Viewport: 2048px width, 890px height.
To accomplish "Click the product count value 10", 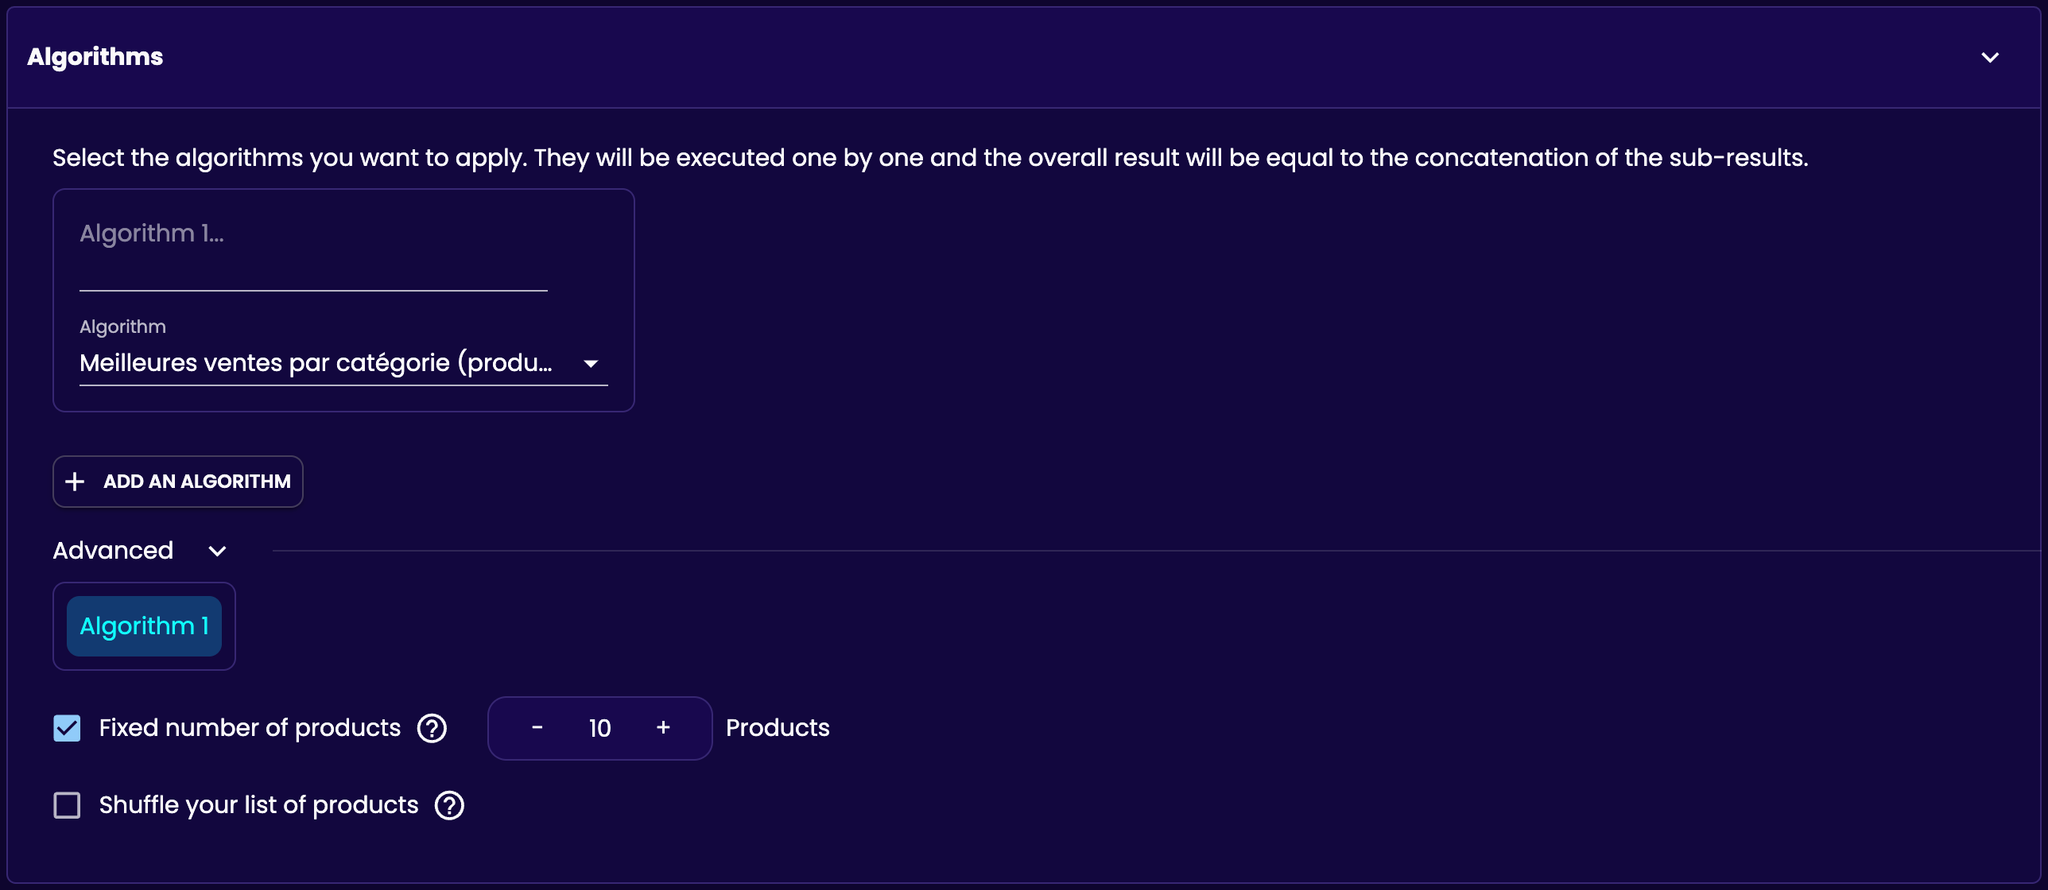I will point(600,729).
